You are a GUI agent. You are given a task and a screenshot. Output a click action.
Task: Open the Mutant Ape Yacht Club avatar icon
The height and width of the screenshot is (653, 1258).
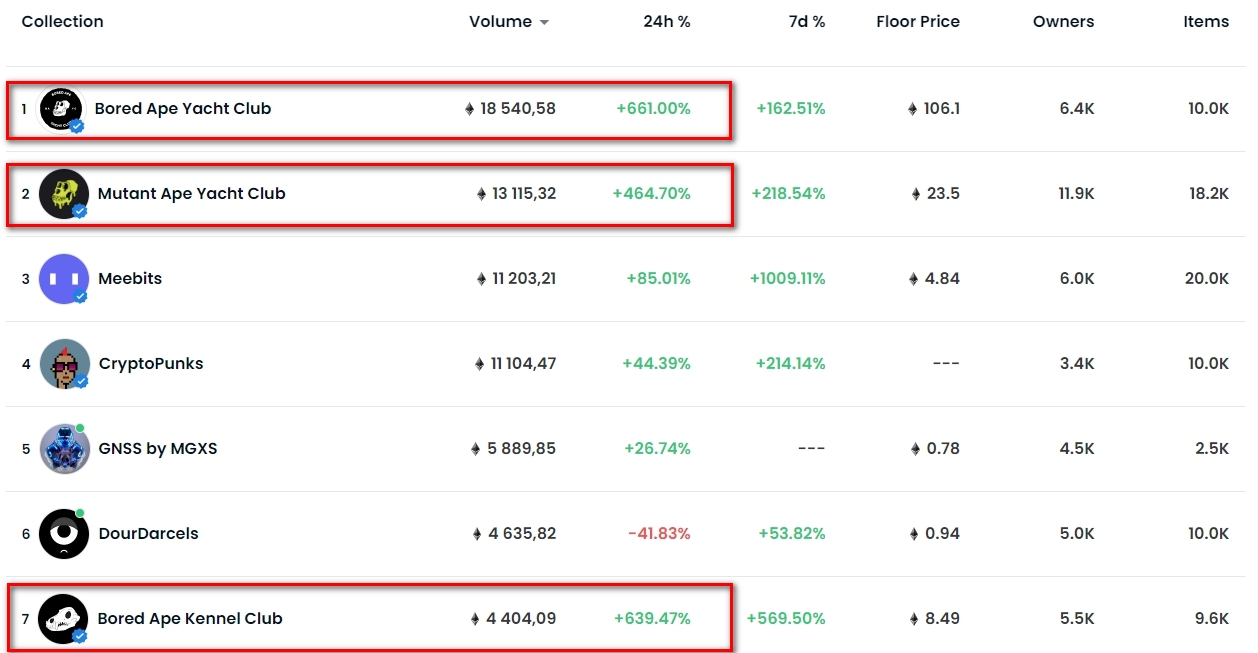tap(64, 194)
